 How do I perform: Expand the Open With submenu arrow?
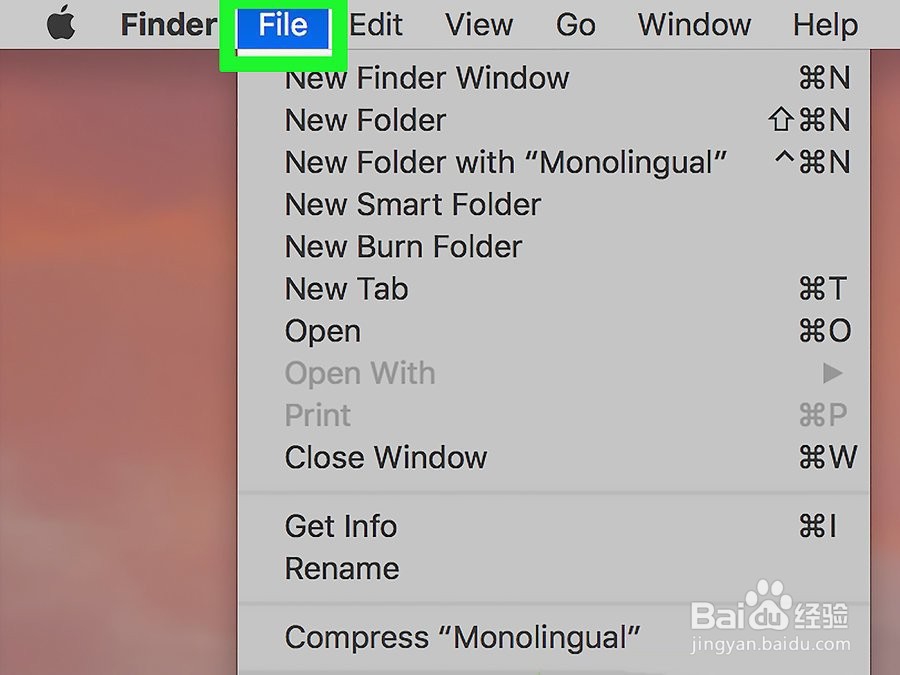pos(832,373)
